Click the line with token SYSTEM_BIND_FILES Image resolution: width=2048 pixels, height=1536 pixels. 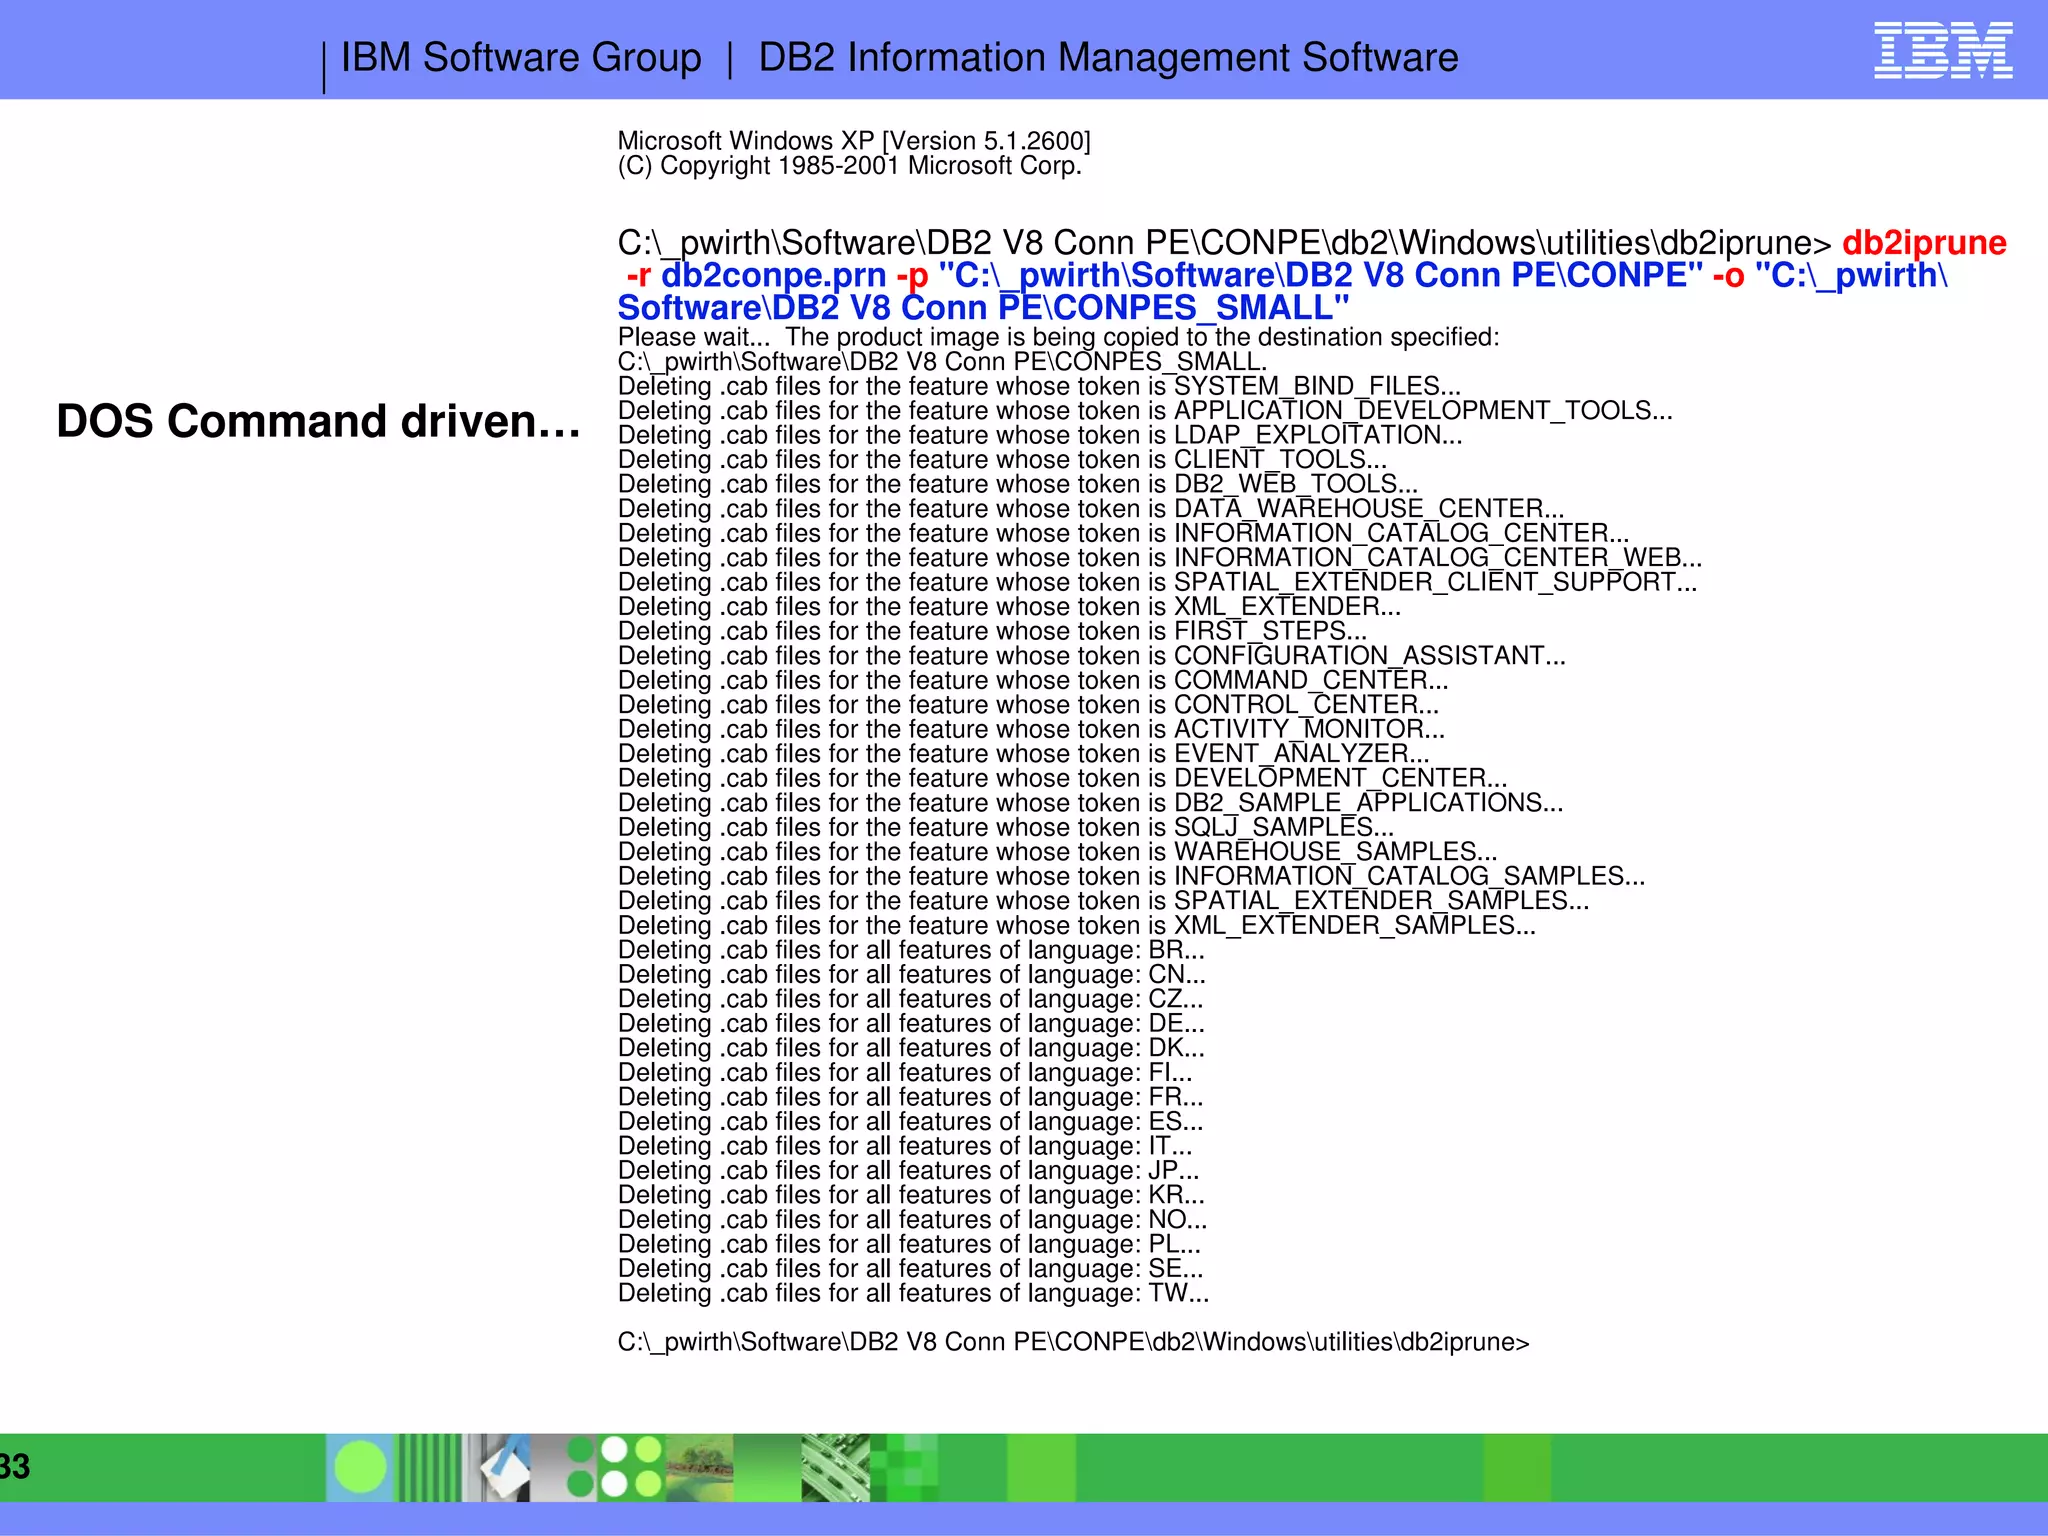(x=1040, y=386)
